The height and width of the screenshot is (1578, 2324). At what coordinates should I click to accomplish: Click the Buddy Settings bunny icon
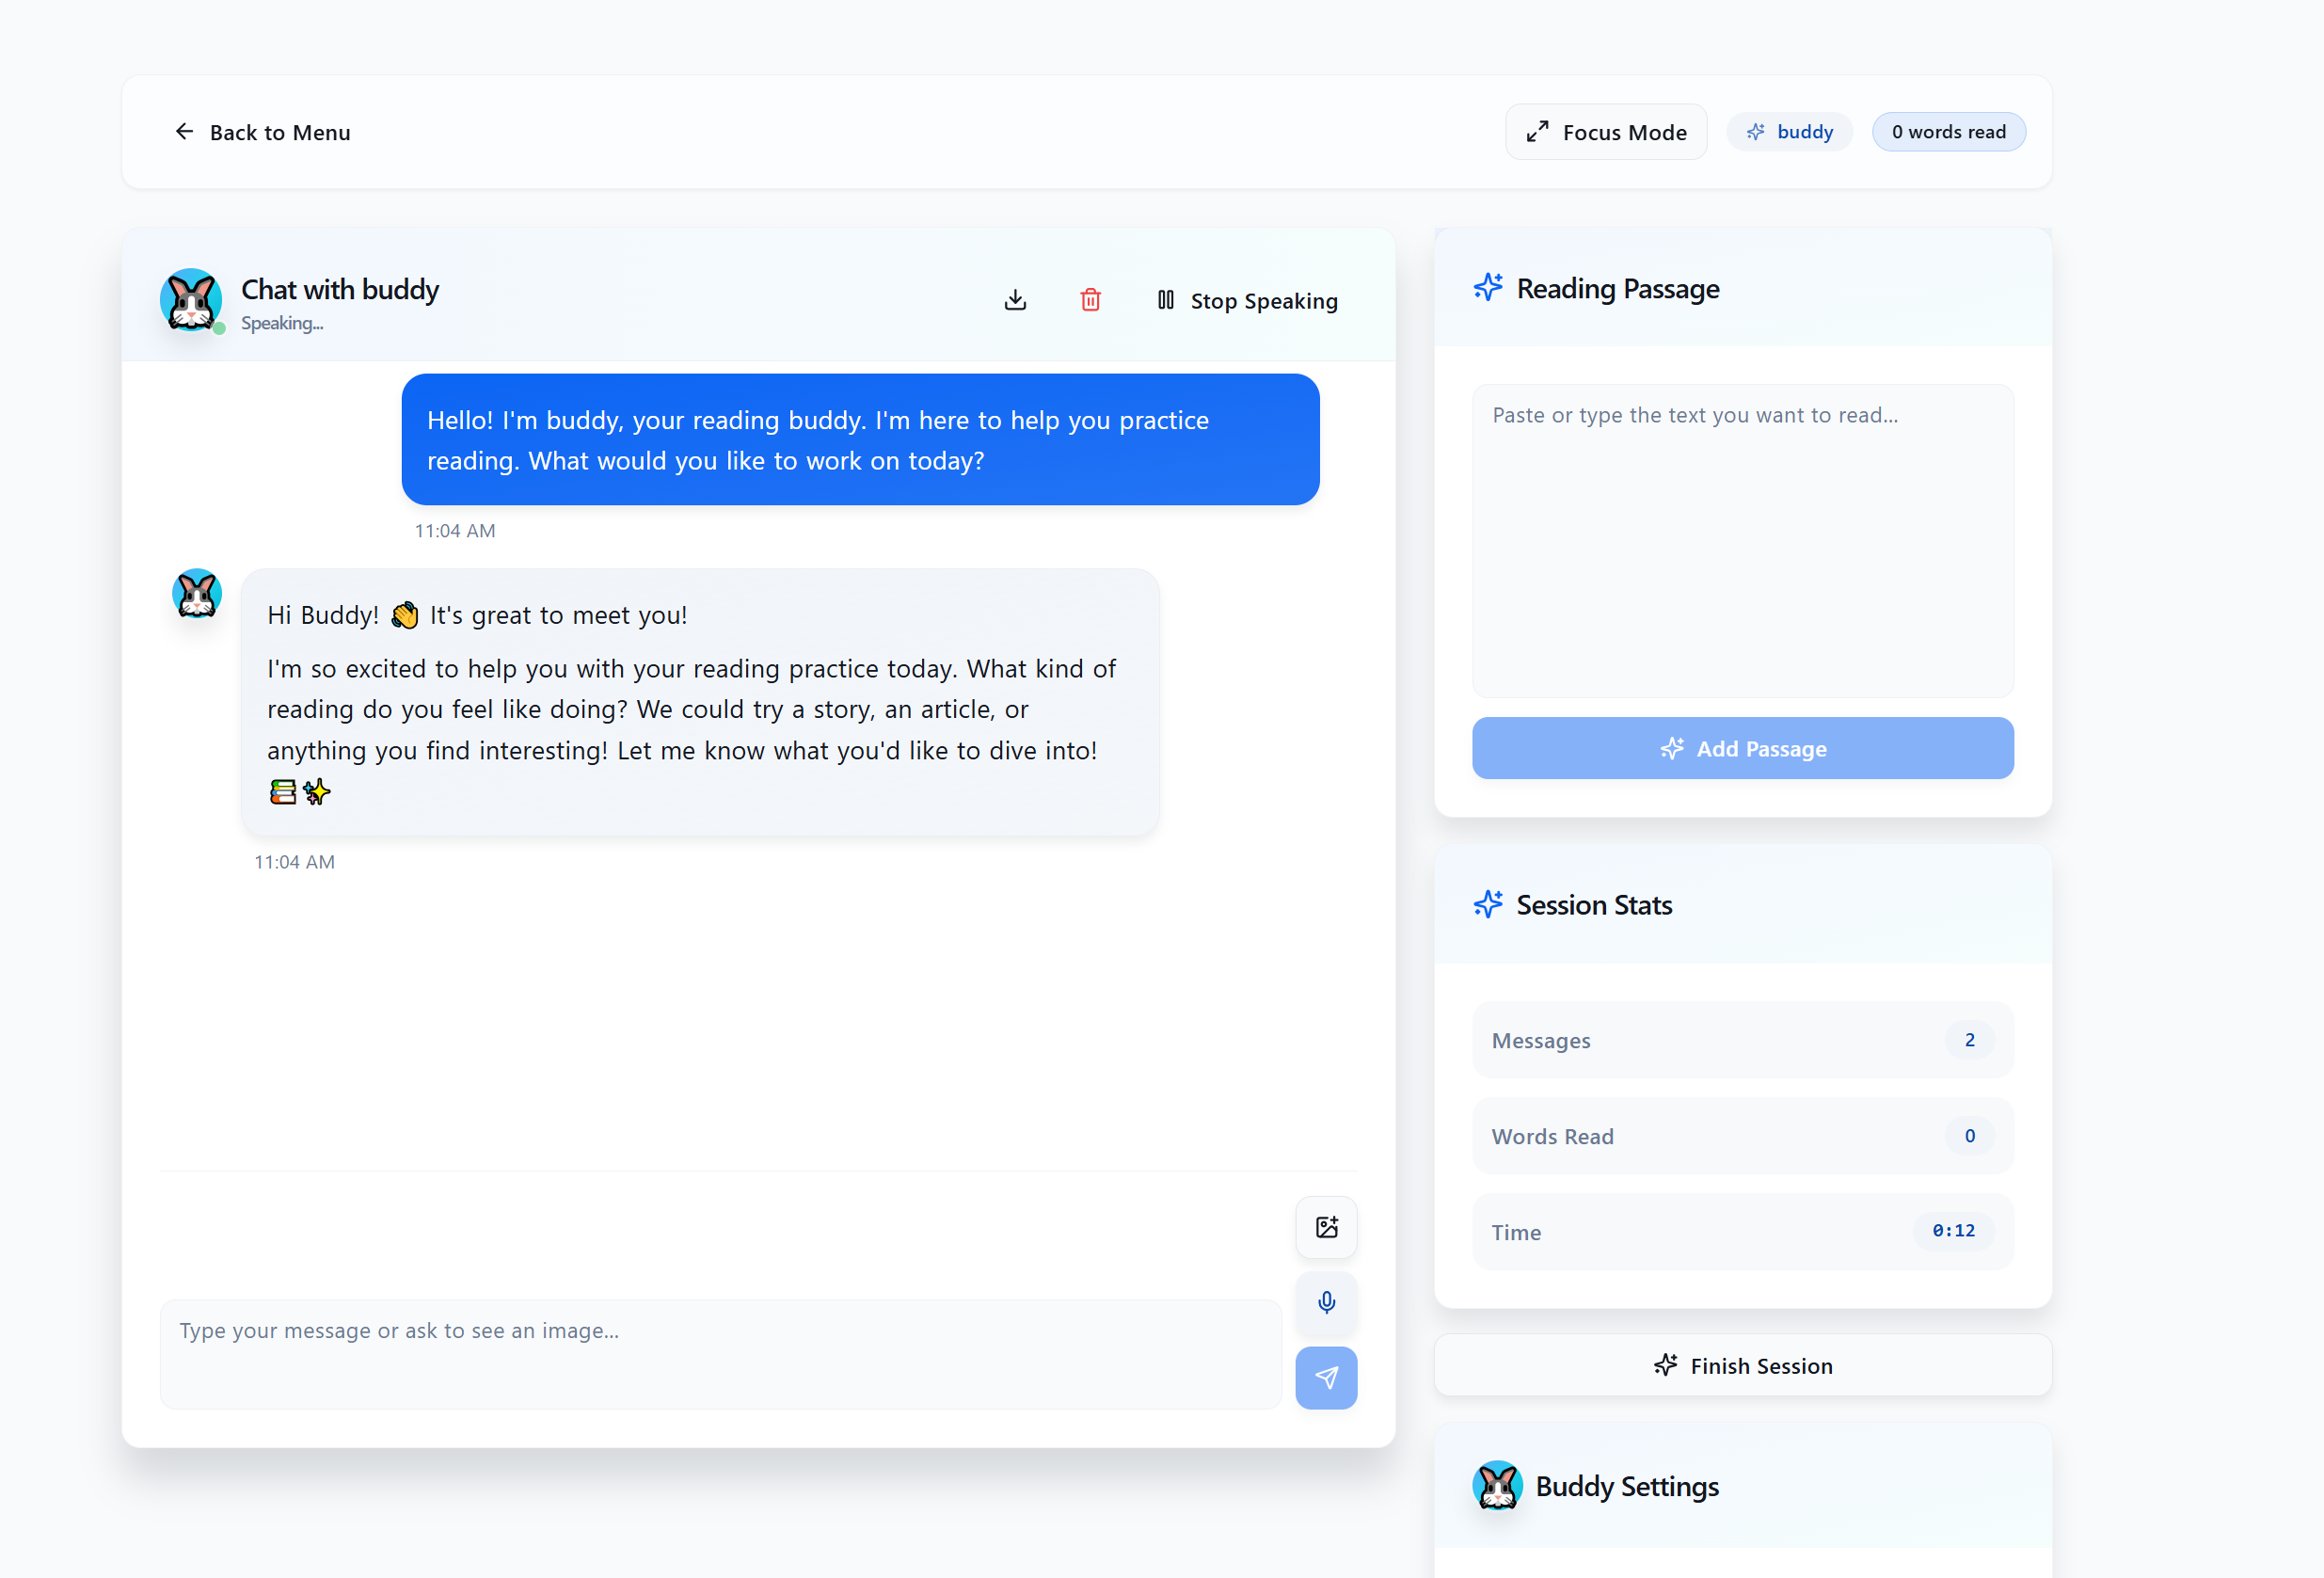point(1497,1485)
